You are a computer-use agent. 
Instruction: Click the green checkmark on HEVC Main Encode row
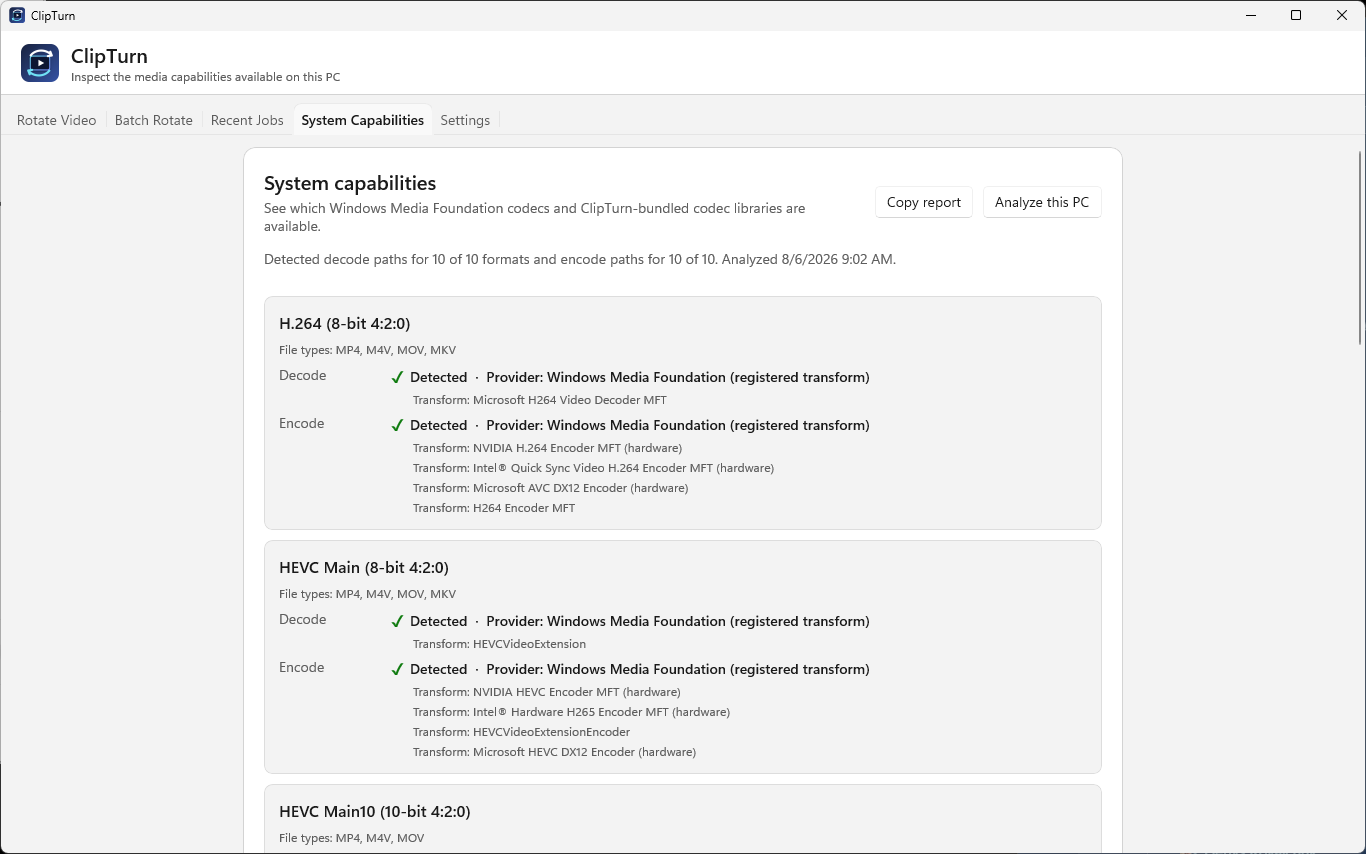(x=397, y=669)
